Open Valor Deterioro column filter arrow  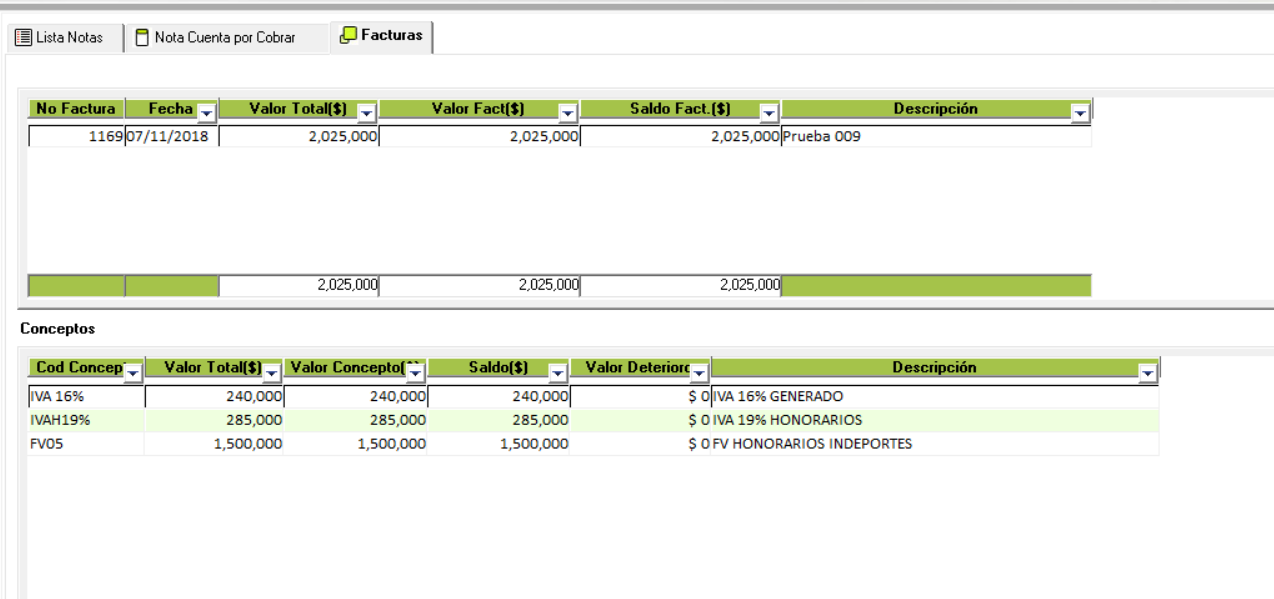click(699, 371)
